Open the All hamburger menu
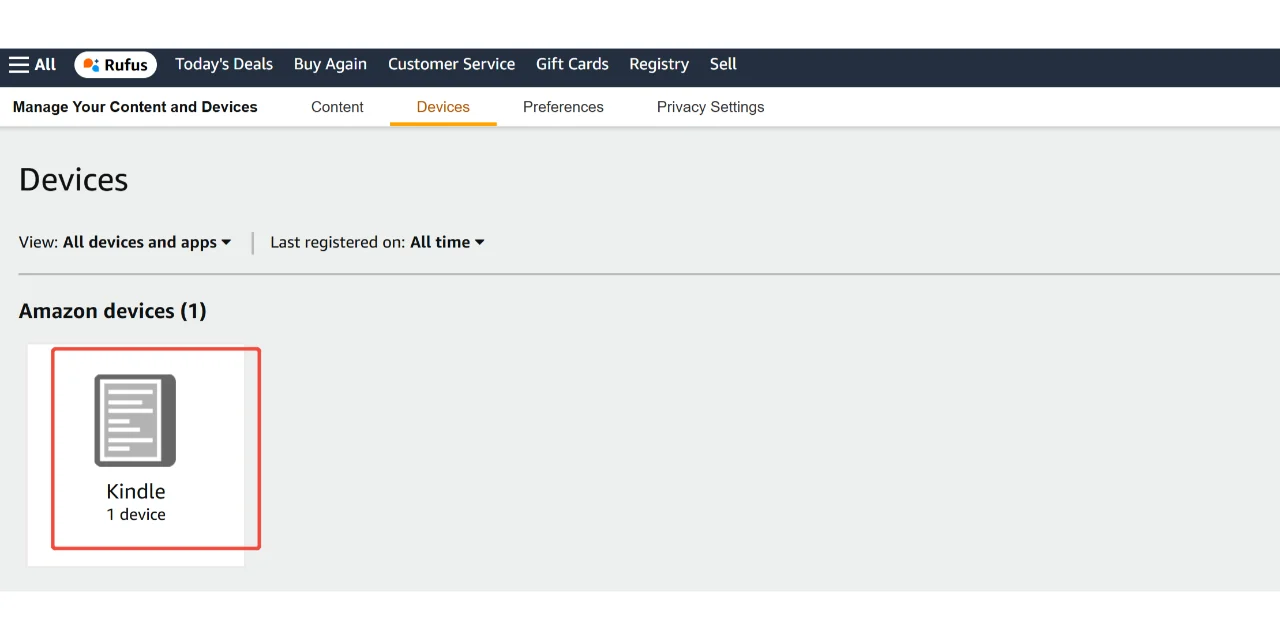 [x=32, y=65]
